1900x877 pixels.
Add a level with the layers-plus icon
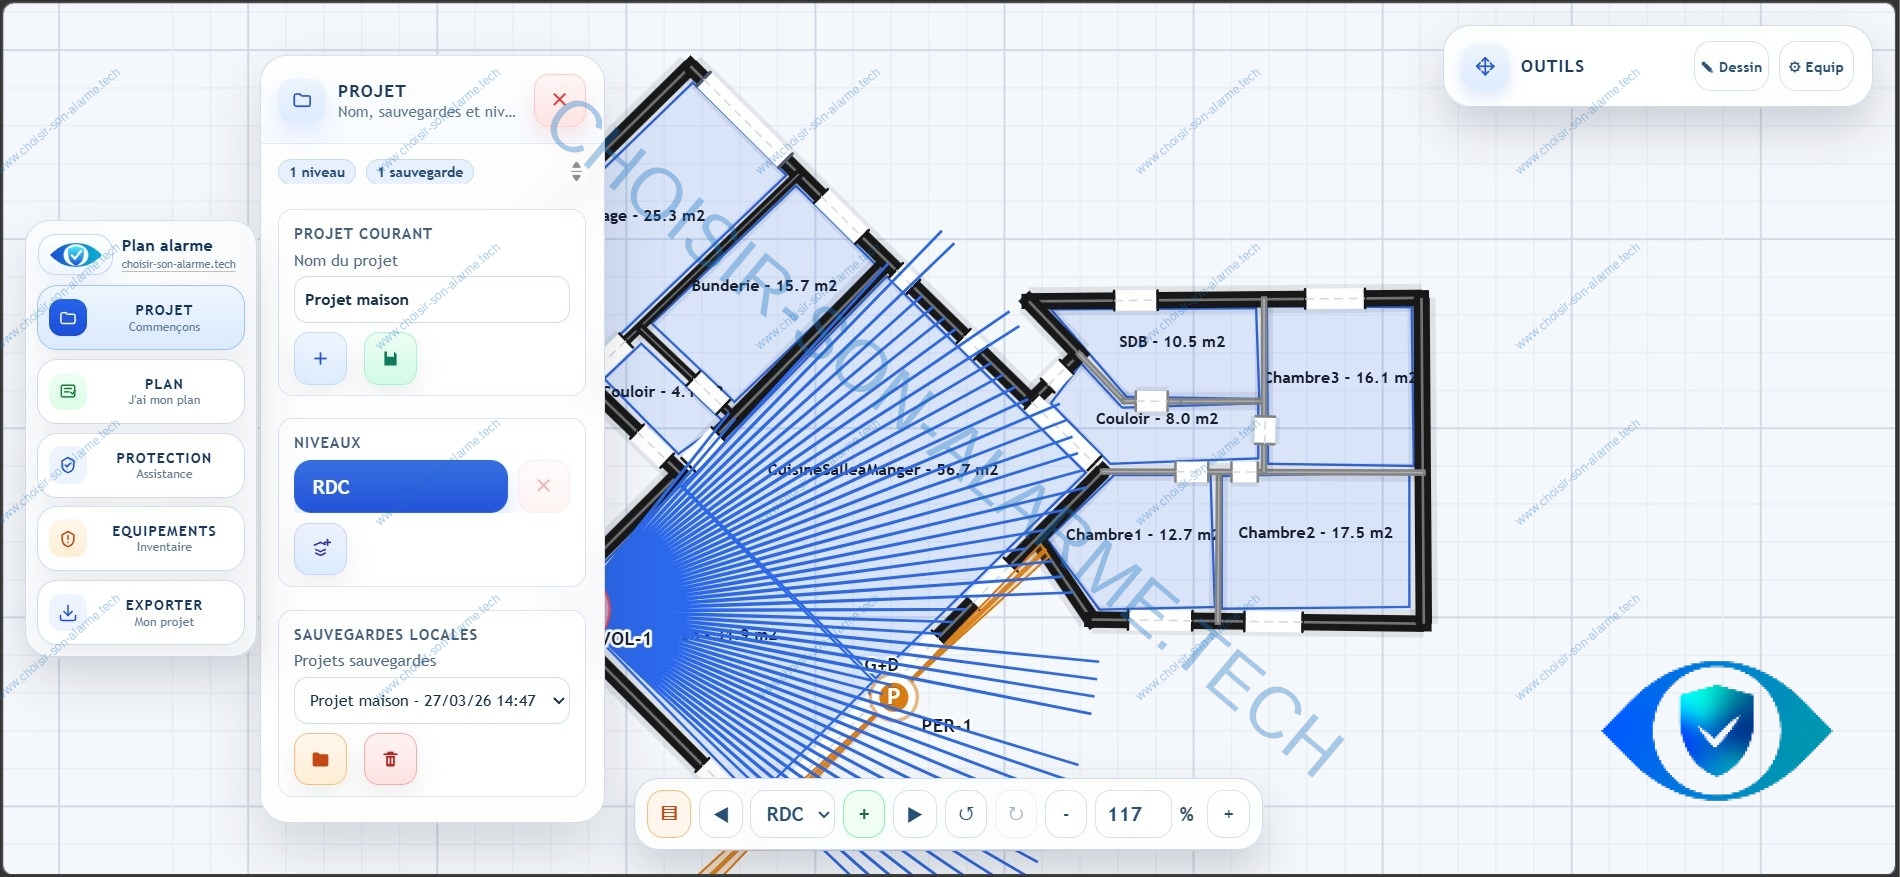pyautogui.click(x=320, y=548)
